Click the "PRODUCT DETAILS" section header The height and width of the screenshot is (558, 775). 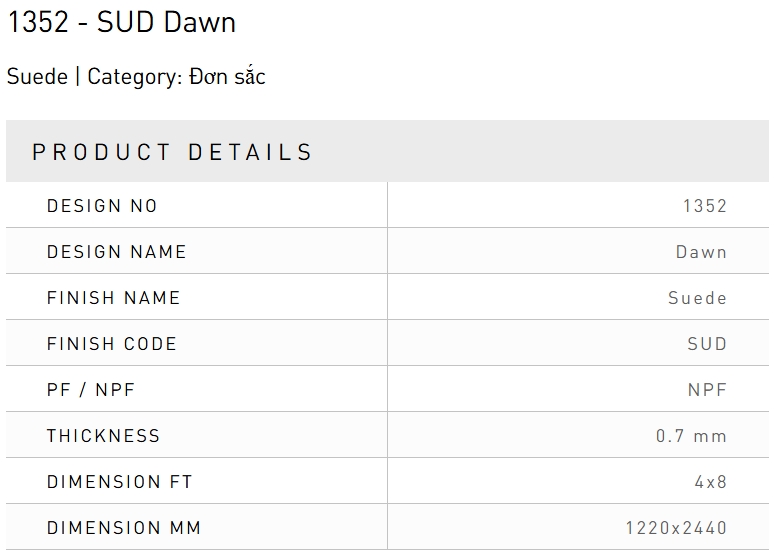point(173,152)
